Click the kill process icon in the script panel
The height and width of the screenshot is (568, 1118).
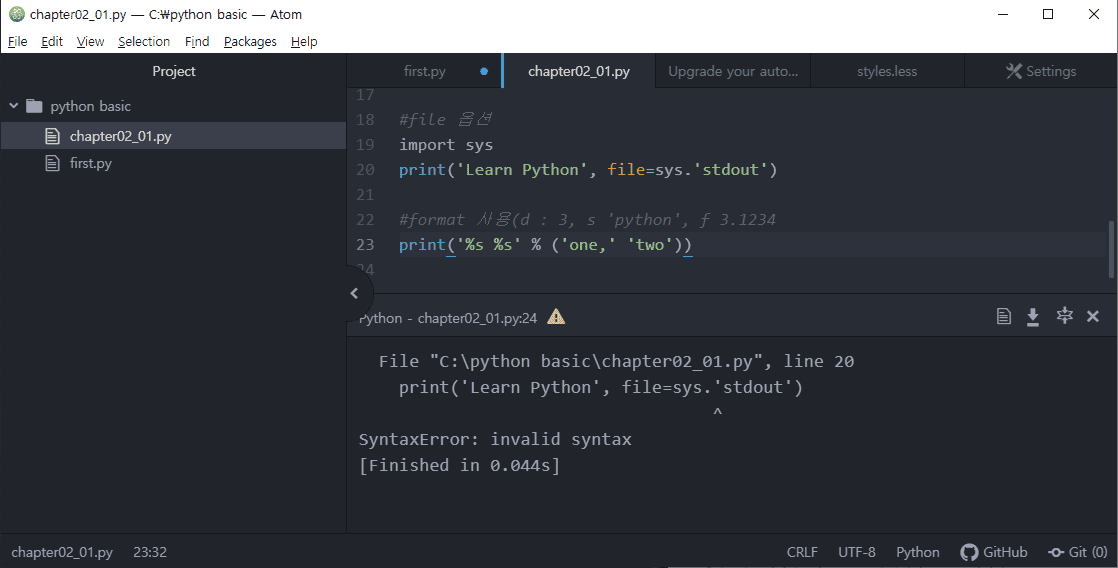(x=1064, y=316)
